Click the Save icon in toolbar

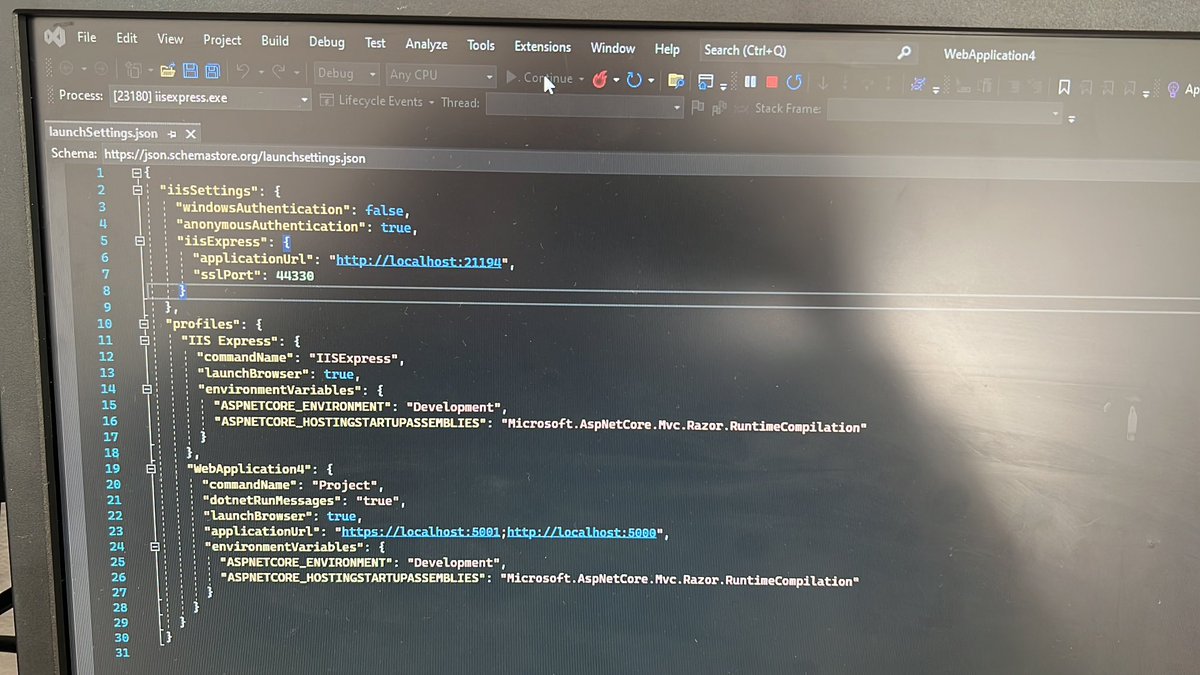190,71
